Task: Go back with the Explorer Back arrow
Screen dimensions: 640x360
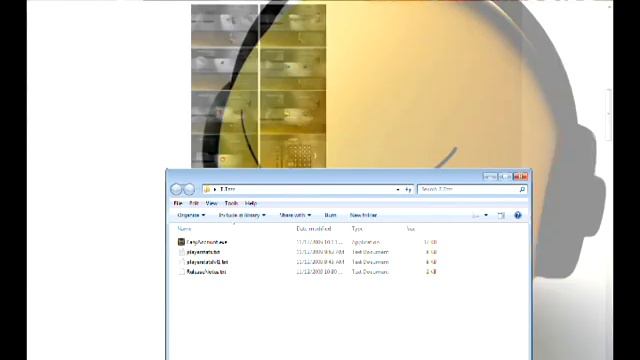Action: tap(176, 189)
